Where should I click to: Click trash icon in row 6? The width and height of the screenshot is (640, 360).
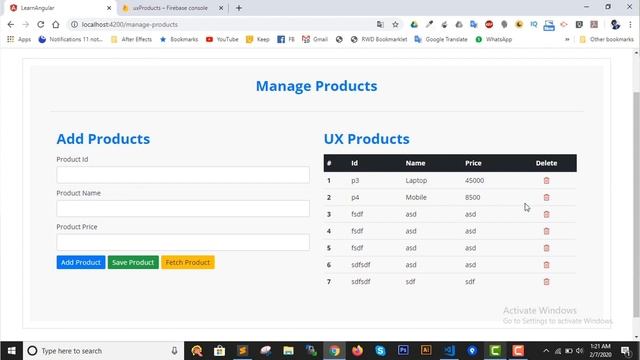tap(546, 265)
